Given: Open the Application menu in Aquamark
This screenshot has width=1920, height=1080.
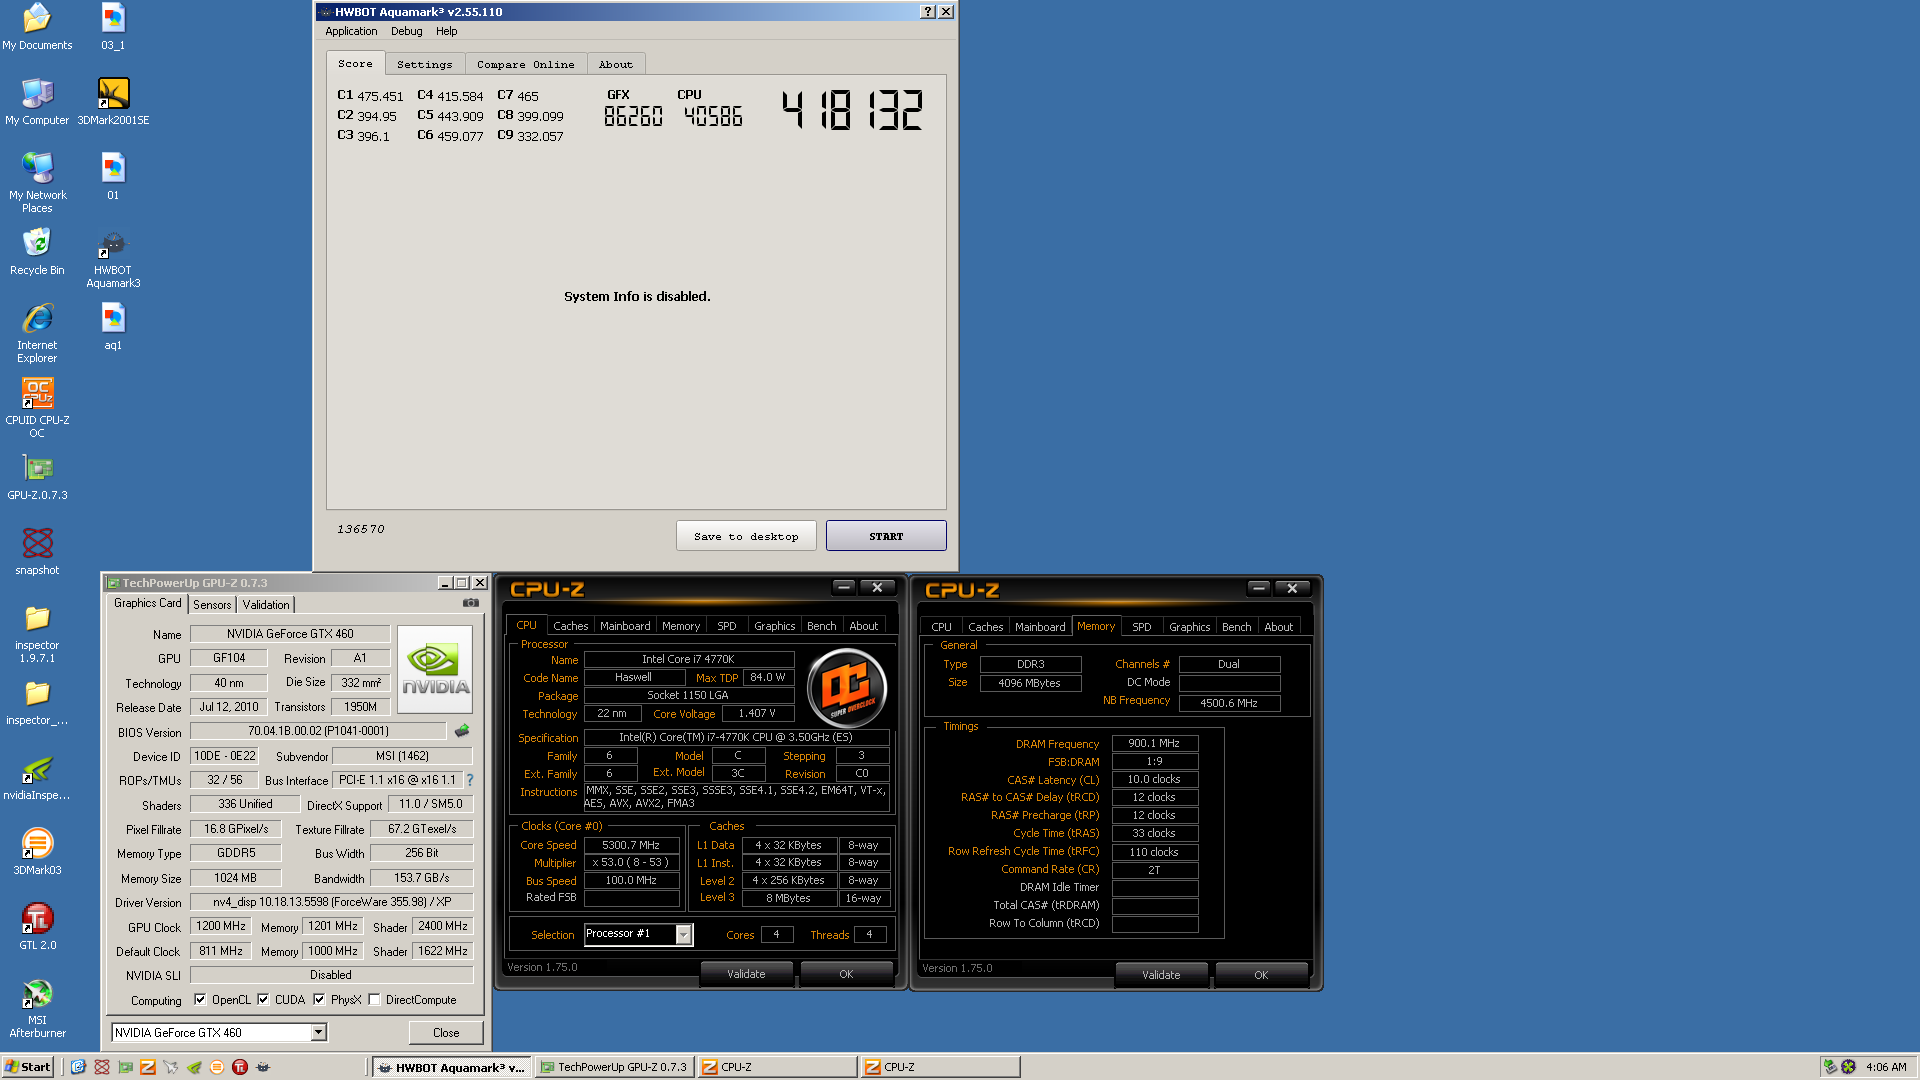Looking at the screenshot, I should click(351, 31).
